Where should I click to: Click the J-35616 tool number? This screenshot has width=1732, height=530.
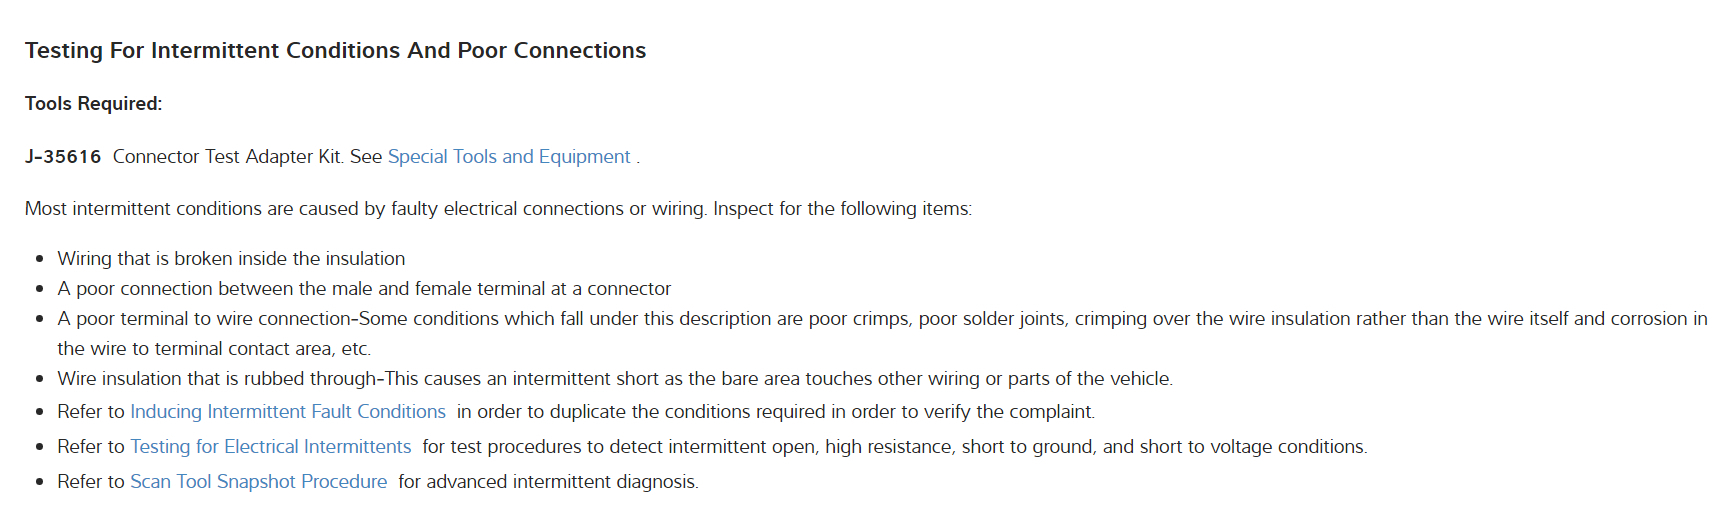click(x=63, y=157)
